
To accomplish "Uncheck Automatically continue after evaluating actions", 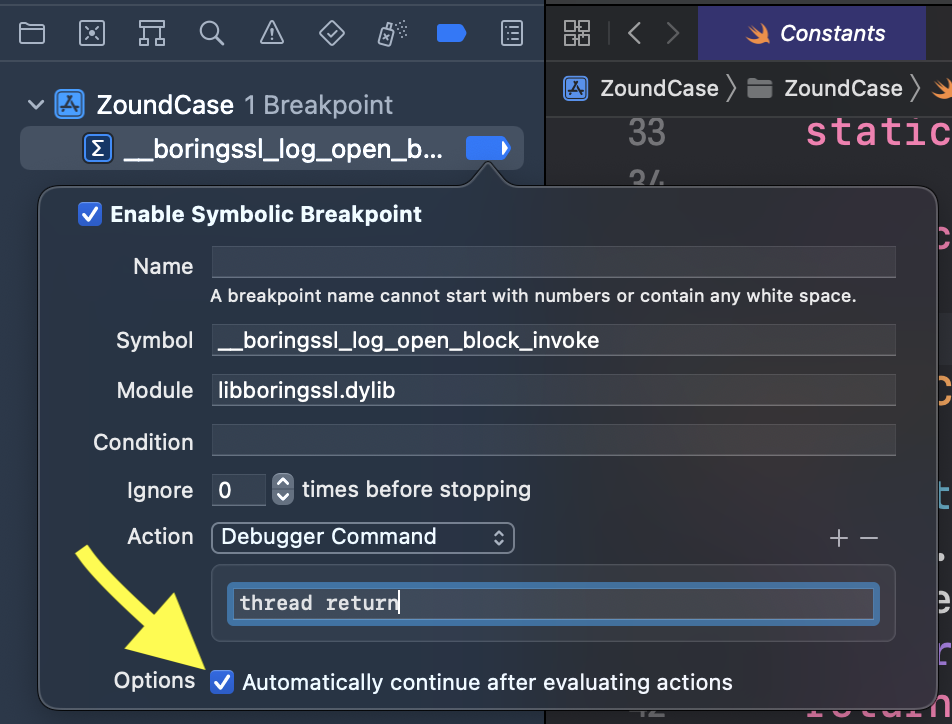I will point(223,682).
